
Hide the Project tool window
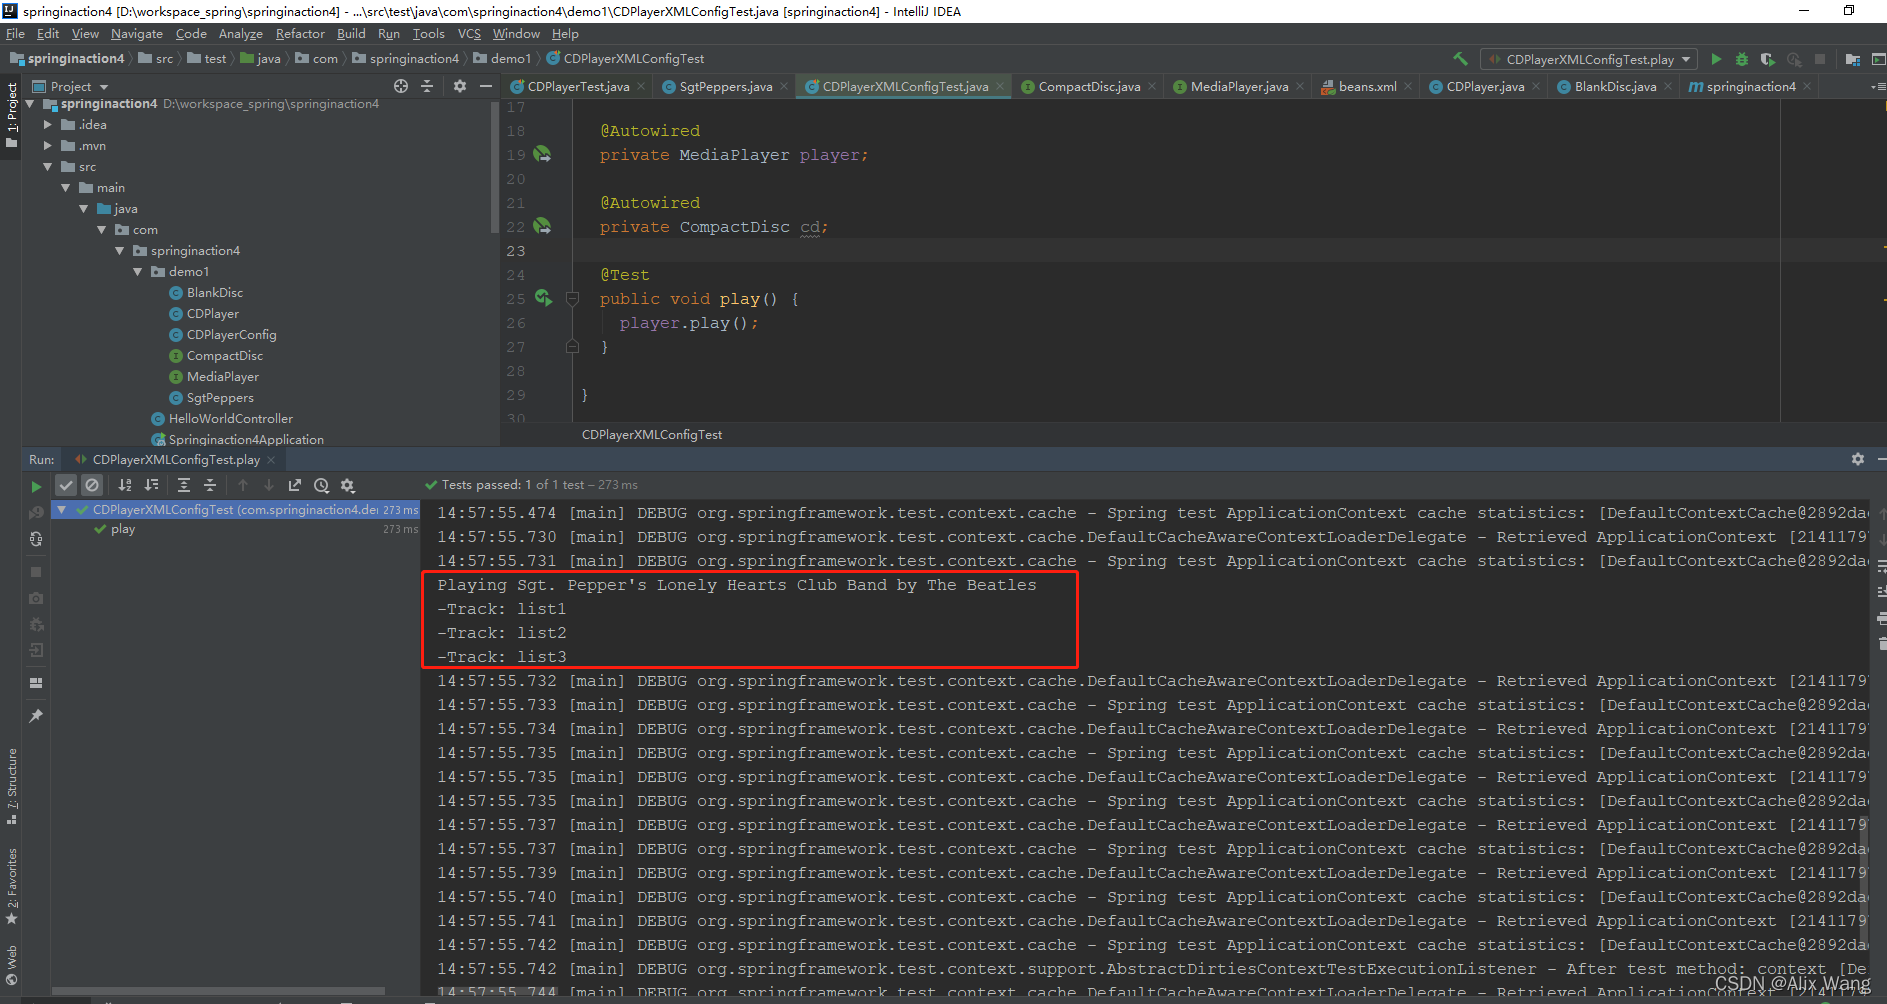(x=486, y=86)
